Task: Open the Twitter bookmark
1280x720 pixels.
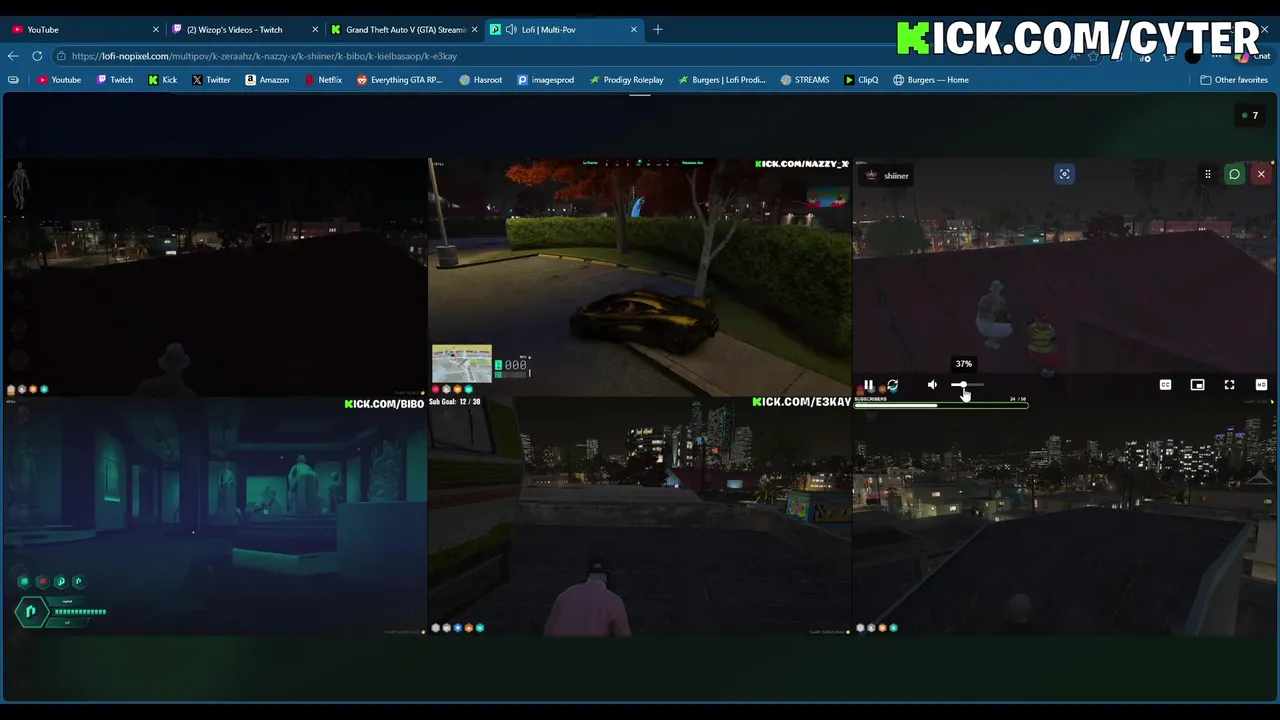Action: coord(211,80)
